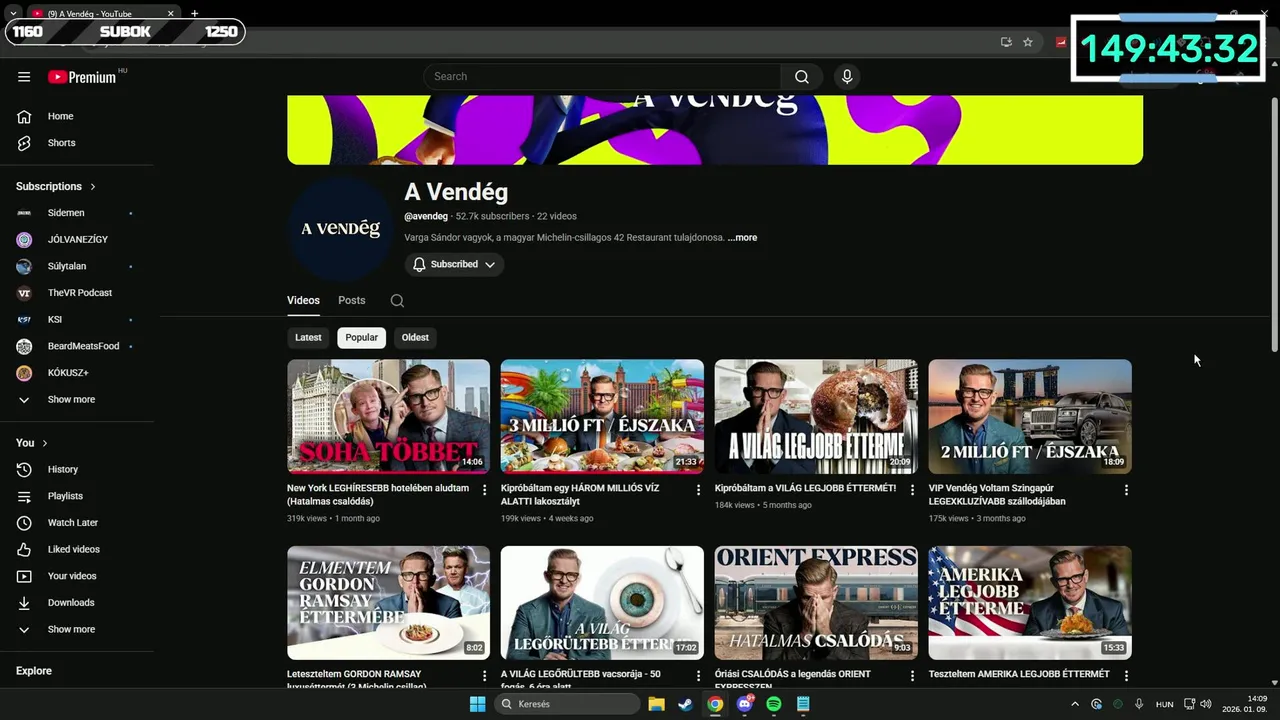Open ORIENT EXPRESS video thumbnail

coord(816,602)
